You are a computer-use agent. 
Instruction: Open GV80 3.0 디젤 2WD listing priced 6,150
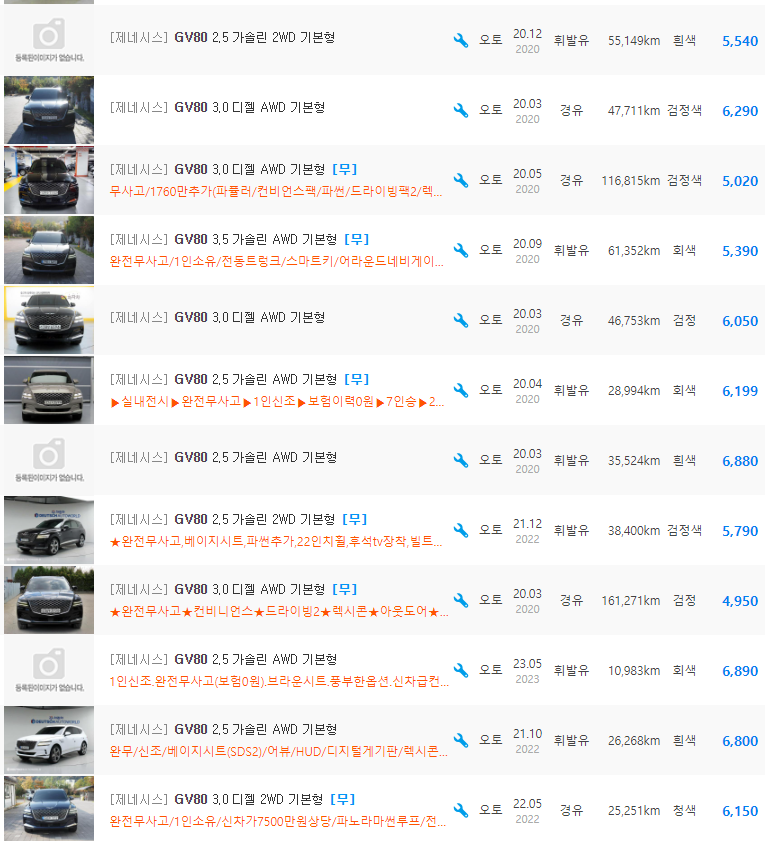pyautogui.click(x=216, y=799)
